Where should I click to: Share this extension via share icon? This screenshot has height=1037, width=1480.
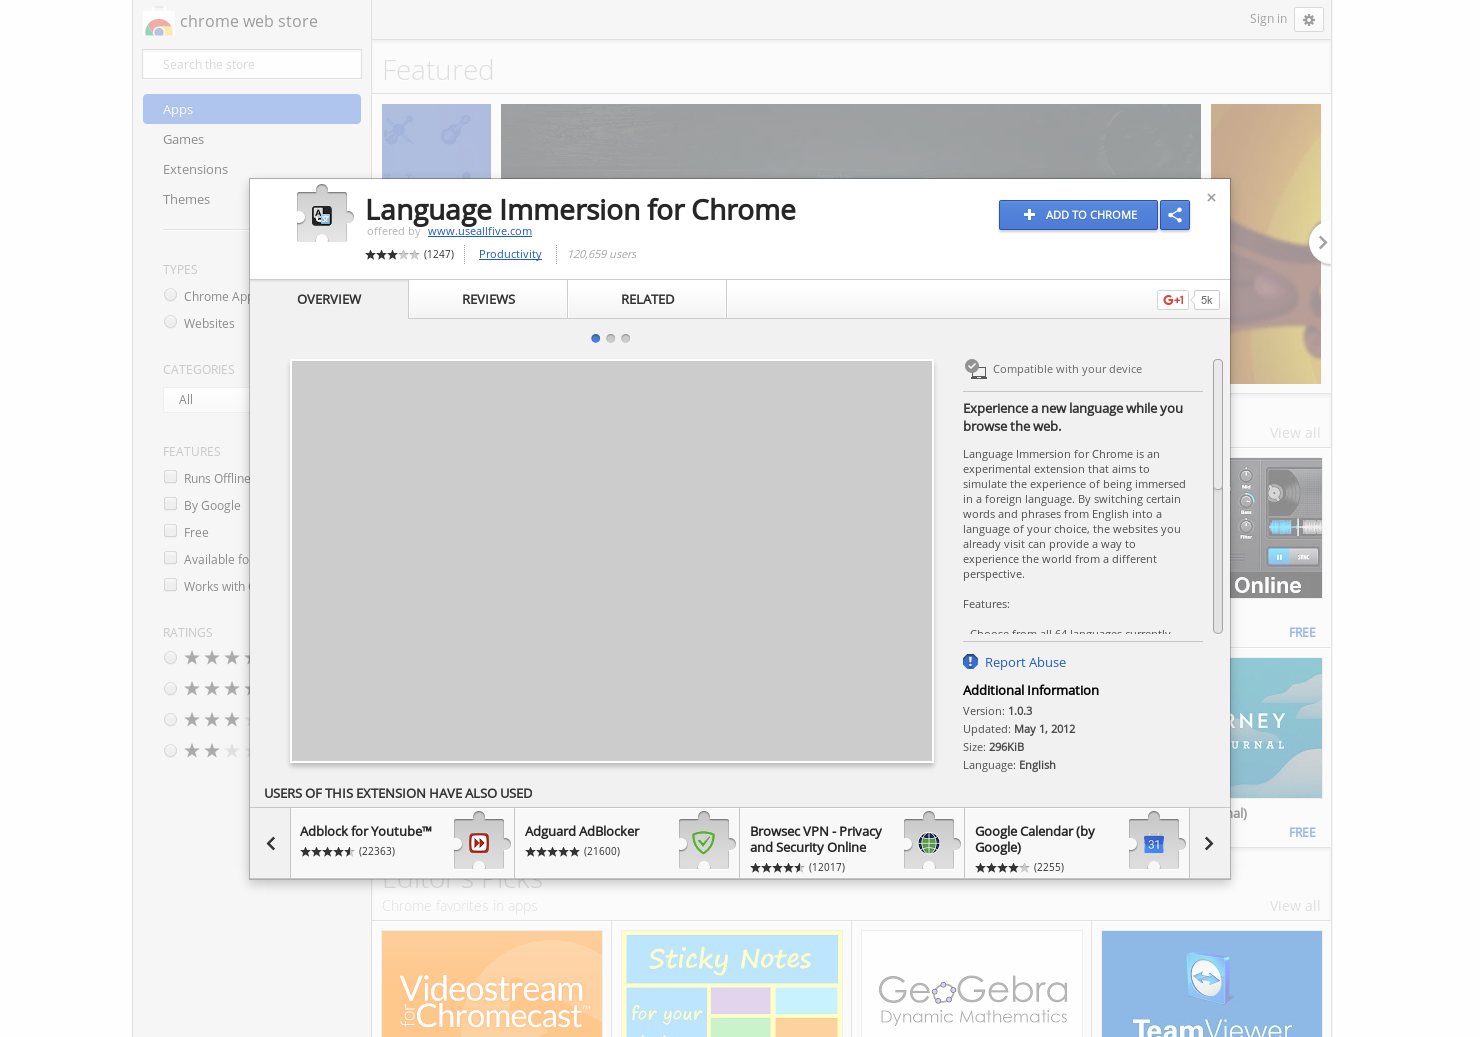pos(1175,215)
